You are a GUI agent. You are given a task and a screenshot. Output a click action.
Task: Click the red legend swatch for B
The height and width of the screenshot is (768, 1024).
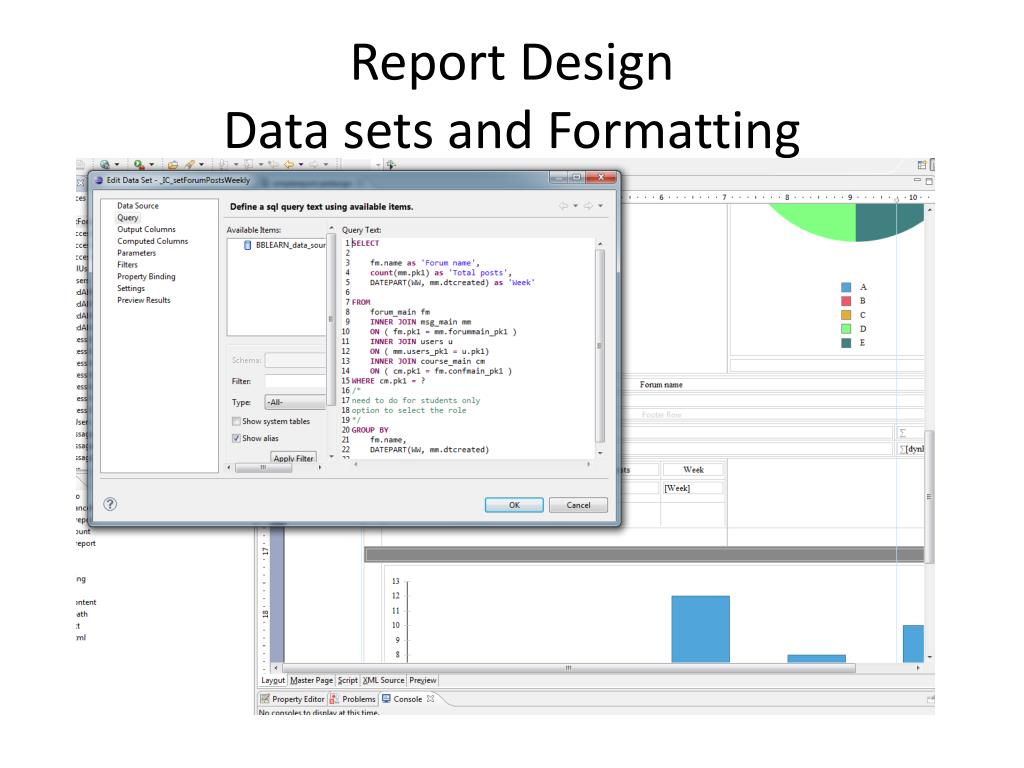(846, 300)
